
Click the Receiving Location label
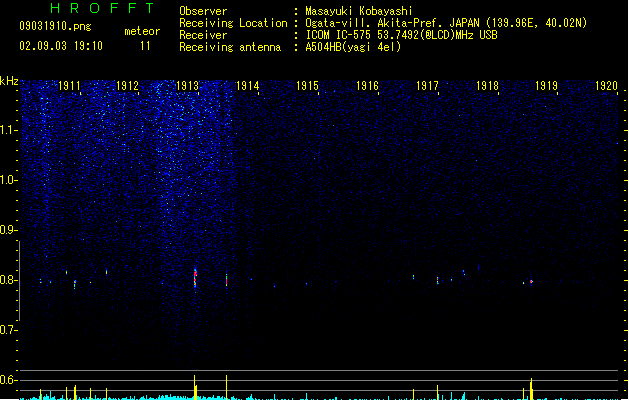pos(233,23)
